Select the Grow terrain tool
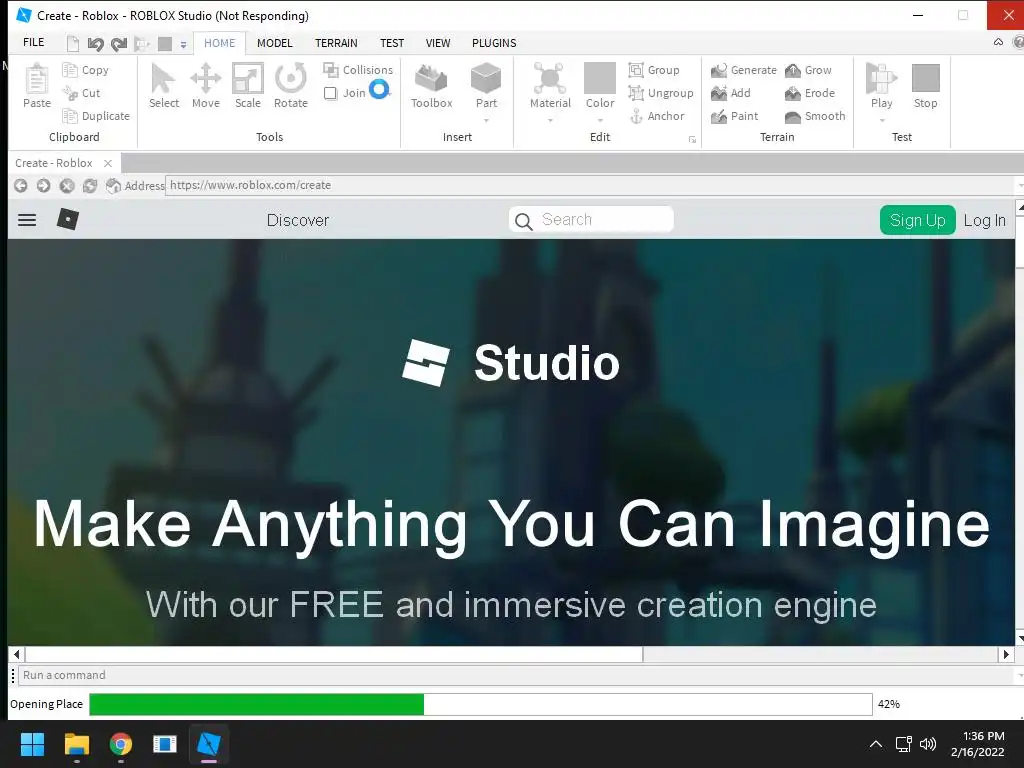 pyautogui.click(x=808, y=70)
